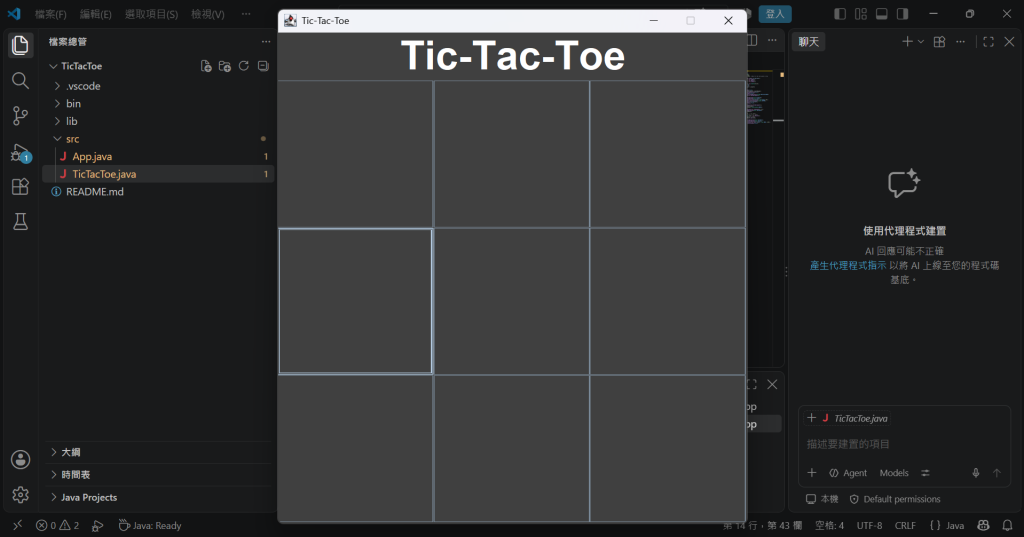This screenshot has width=1024, height=537.
Task: Open notifications bell in status bar
Action: (1008, 525)
